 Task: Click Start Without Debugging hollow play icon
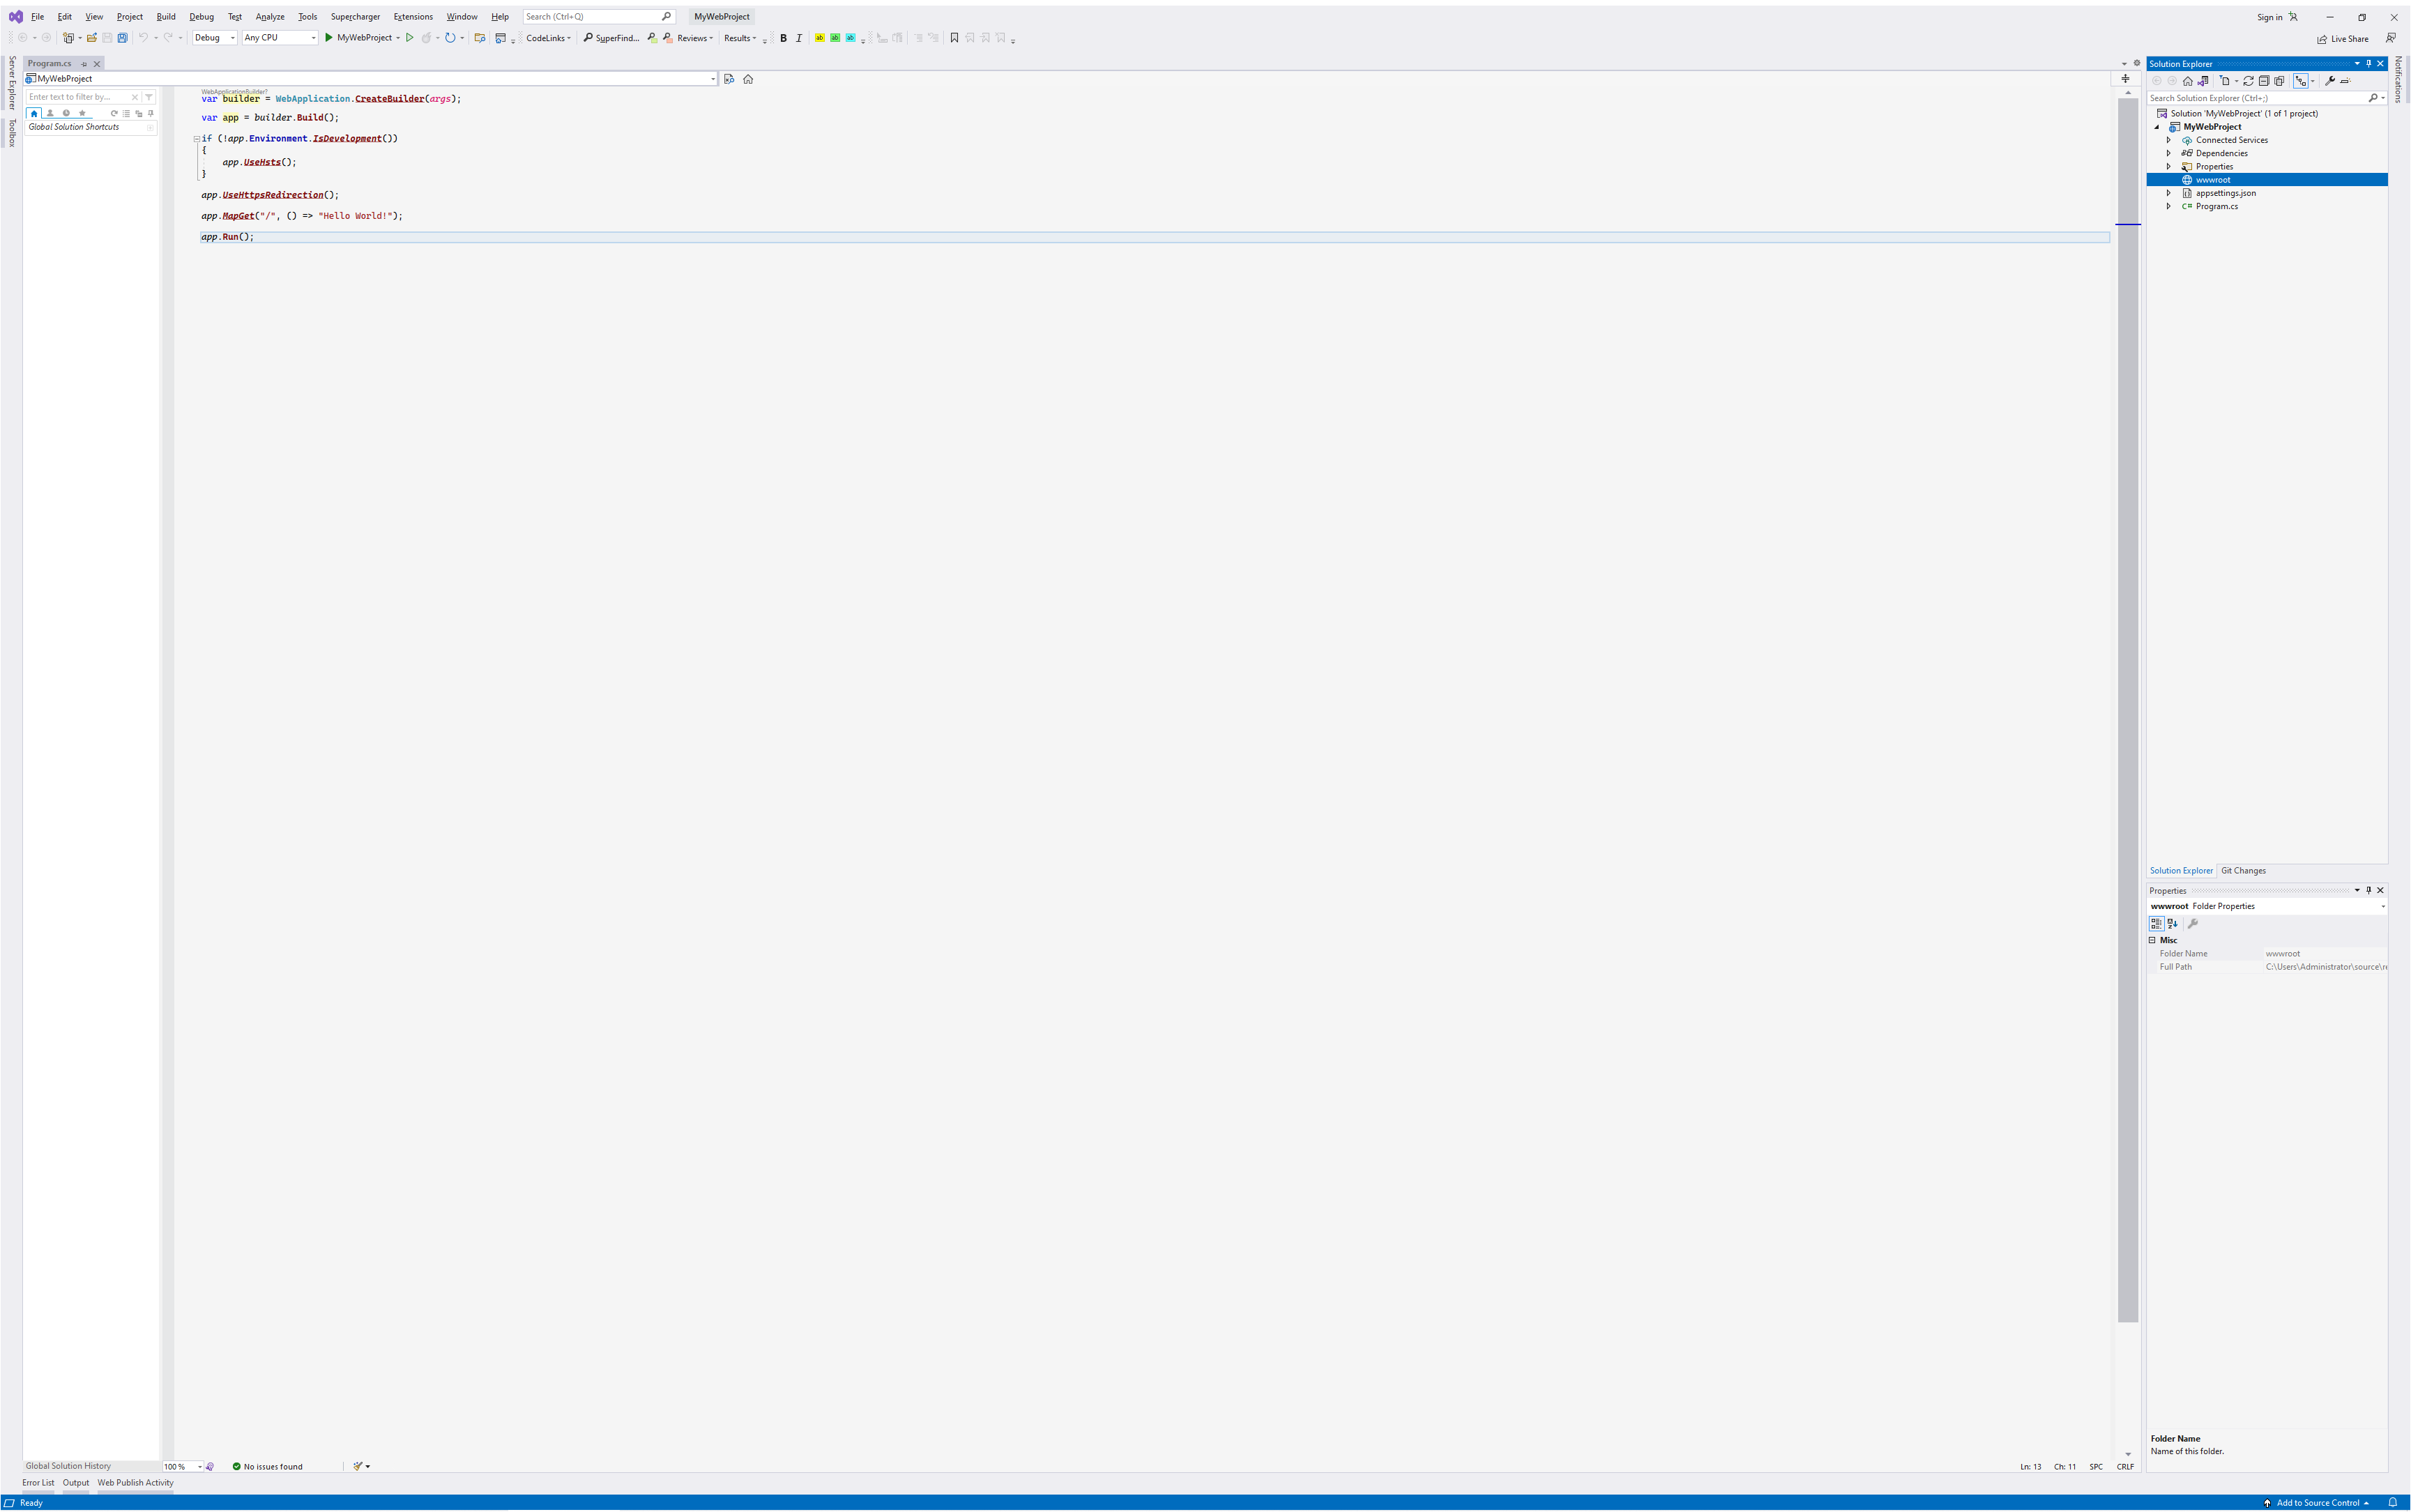pyautogui.click(x=409, y=38)
